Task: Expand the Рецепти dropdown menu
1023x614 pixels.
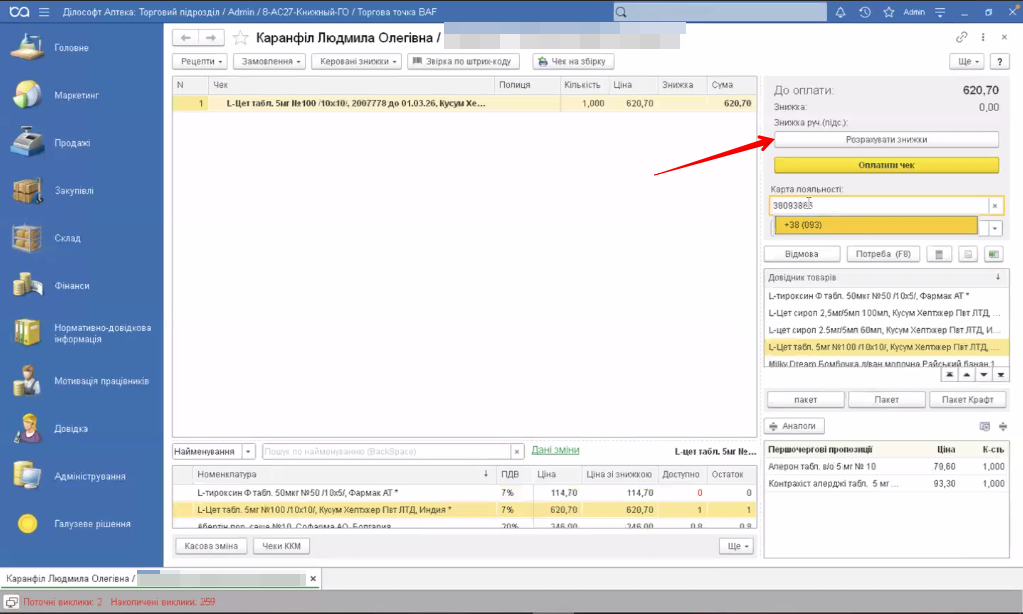Action: [200, 61]
